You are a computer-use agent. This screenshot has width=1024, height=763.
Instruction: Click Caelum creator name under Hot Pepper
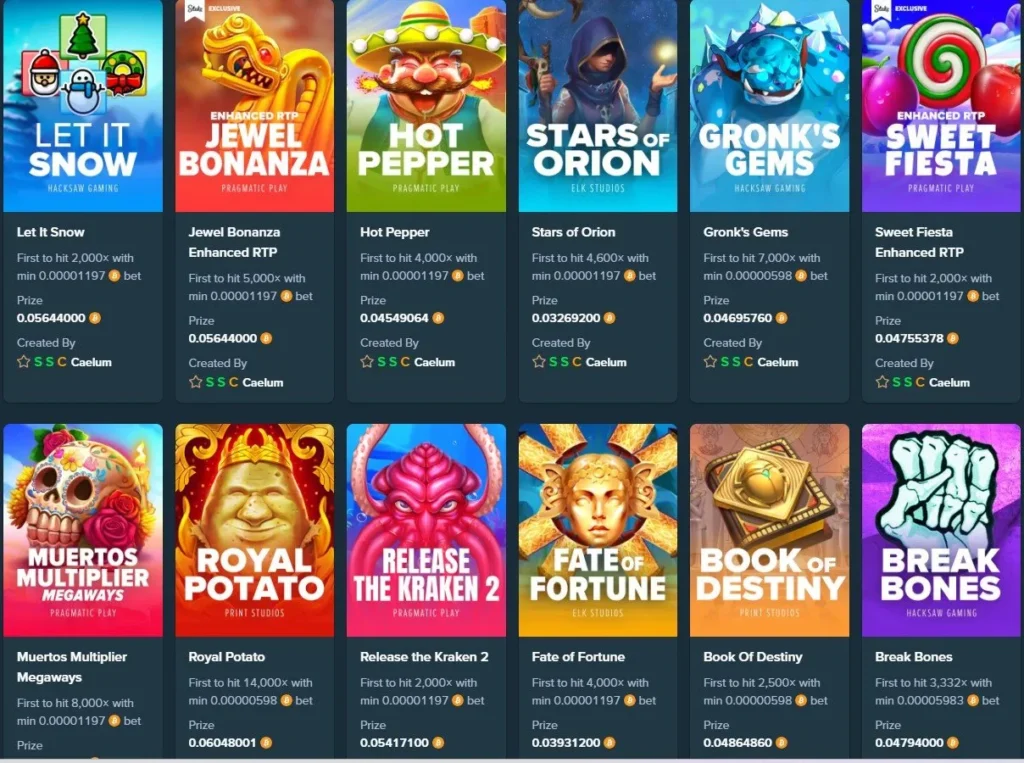coord(434,362)
